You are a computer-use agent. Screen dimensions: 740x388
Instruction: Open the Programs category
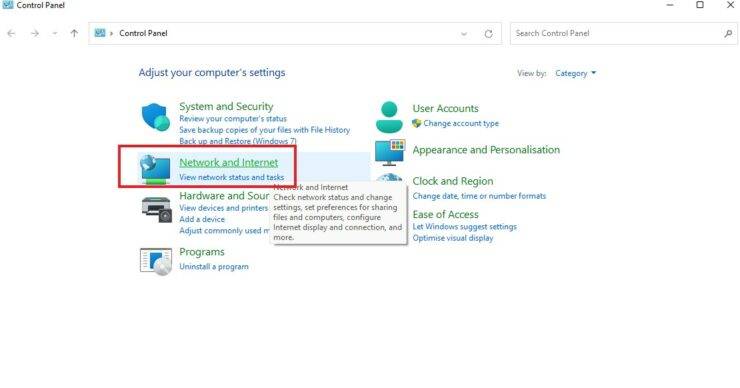(x=202, y=252)
